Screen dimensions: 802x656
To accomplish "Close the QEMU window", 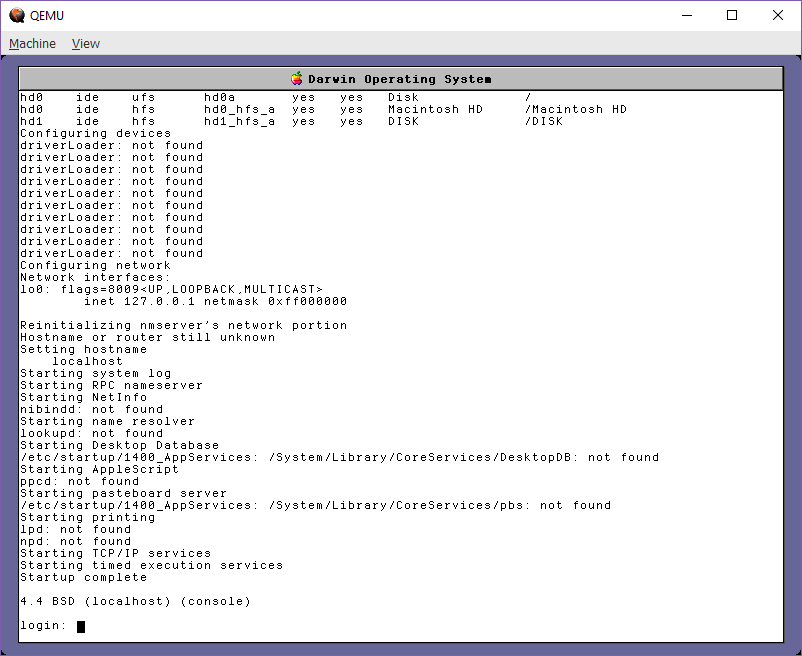I will [778, 15].
